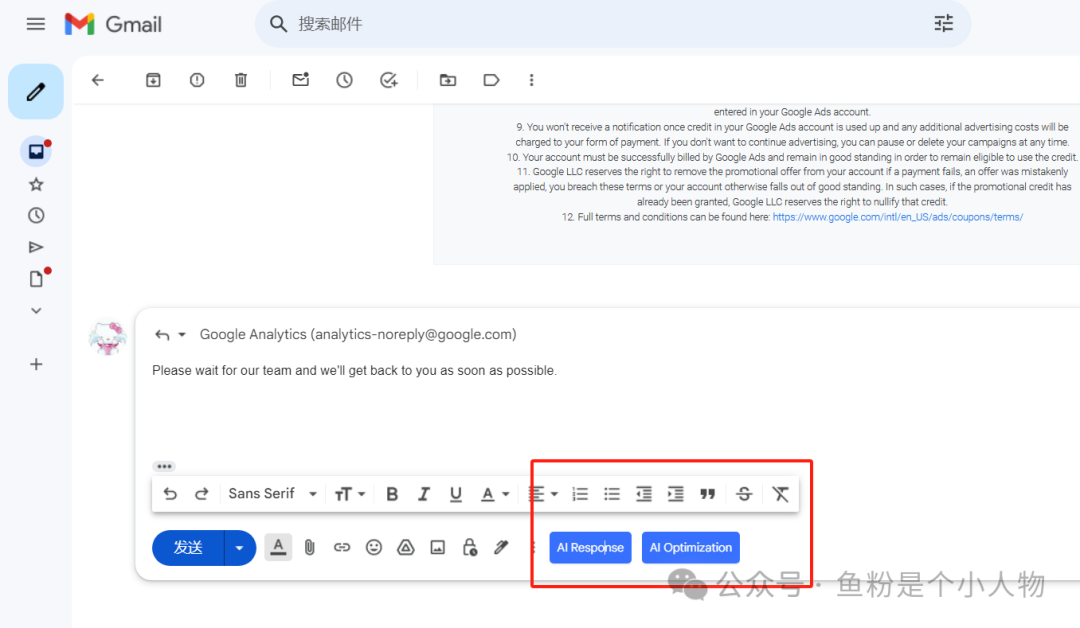Viewport: 1080px width, 628px height.
Task: Open the main menu hamburger
Action: (36, 24)
